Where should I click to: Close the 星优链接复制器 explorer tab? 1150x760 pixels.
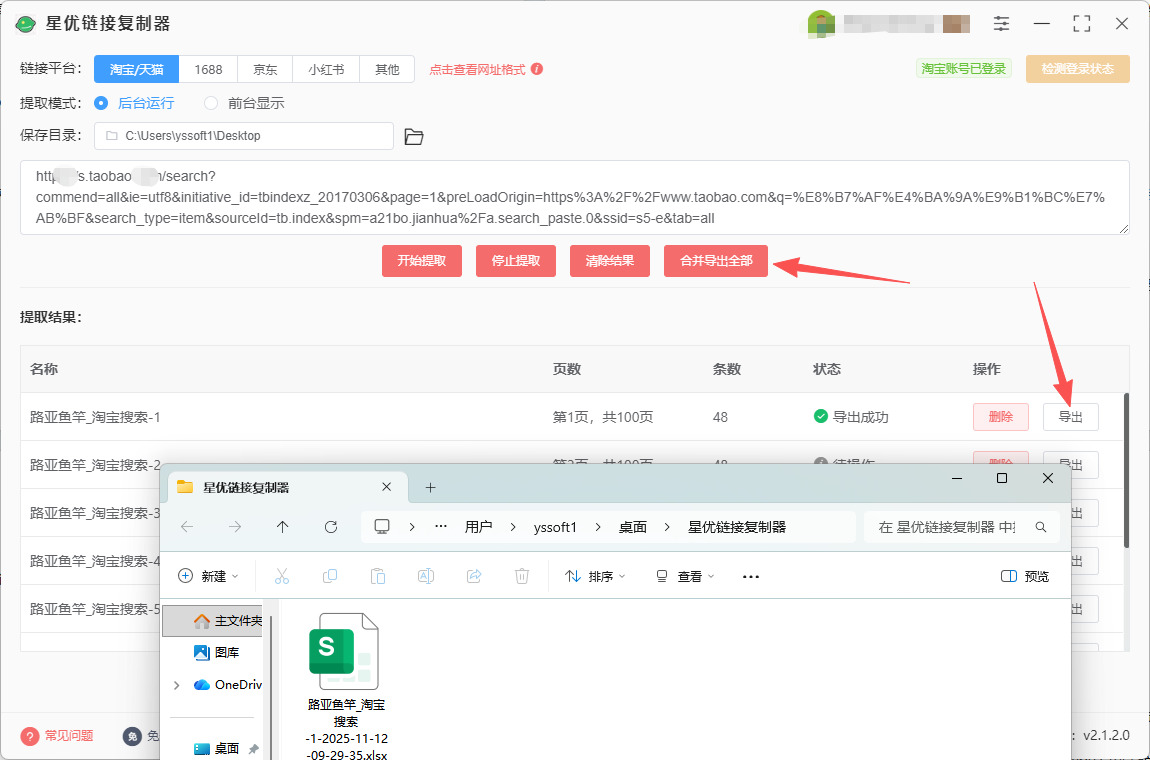(x=387, y=487)
